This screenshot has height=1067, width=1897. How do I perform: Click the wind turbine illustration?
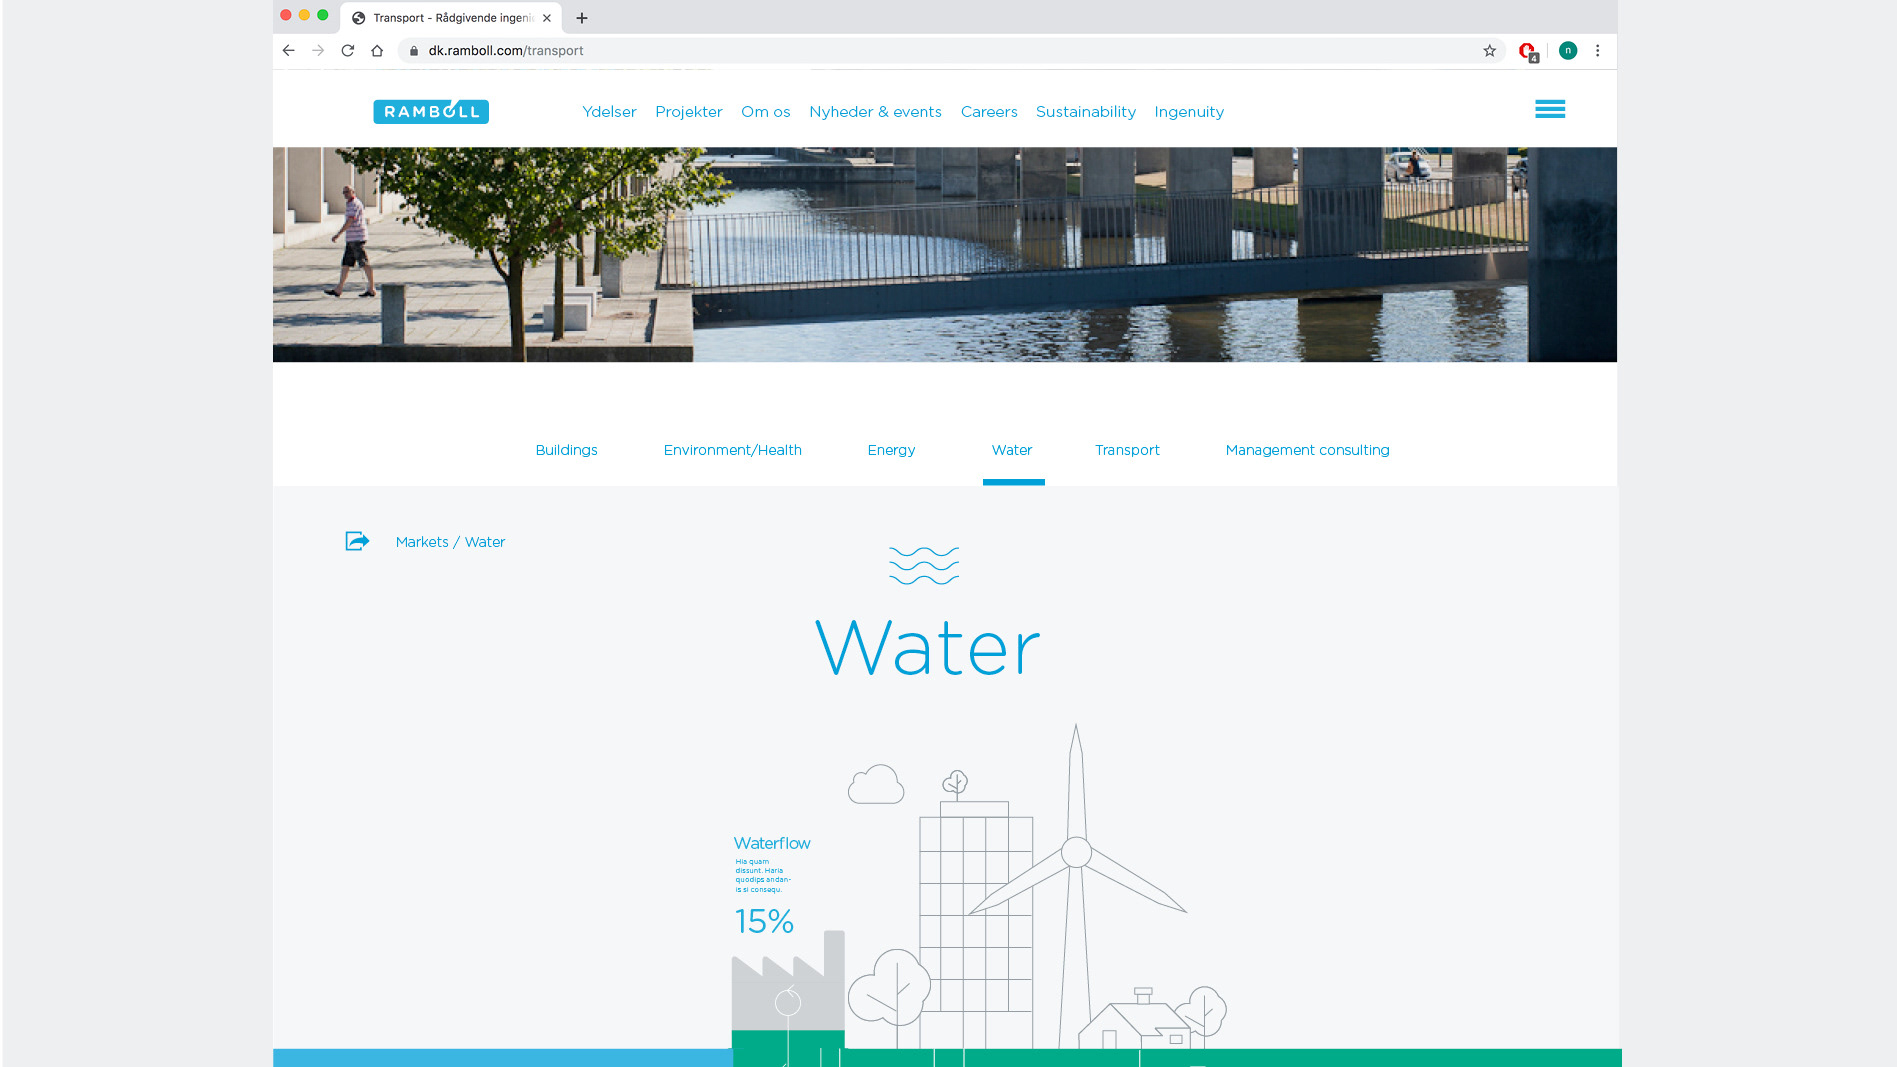click(x=1077, y=885)
